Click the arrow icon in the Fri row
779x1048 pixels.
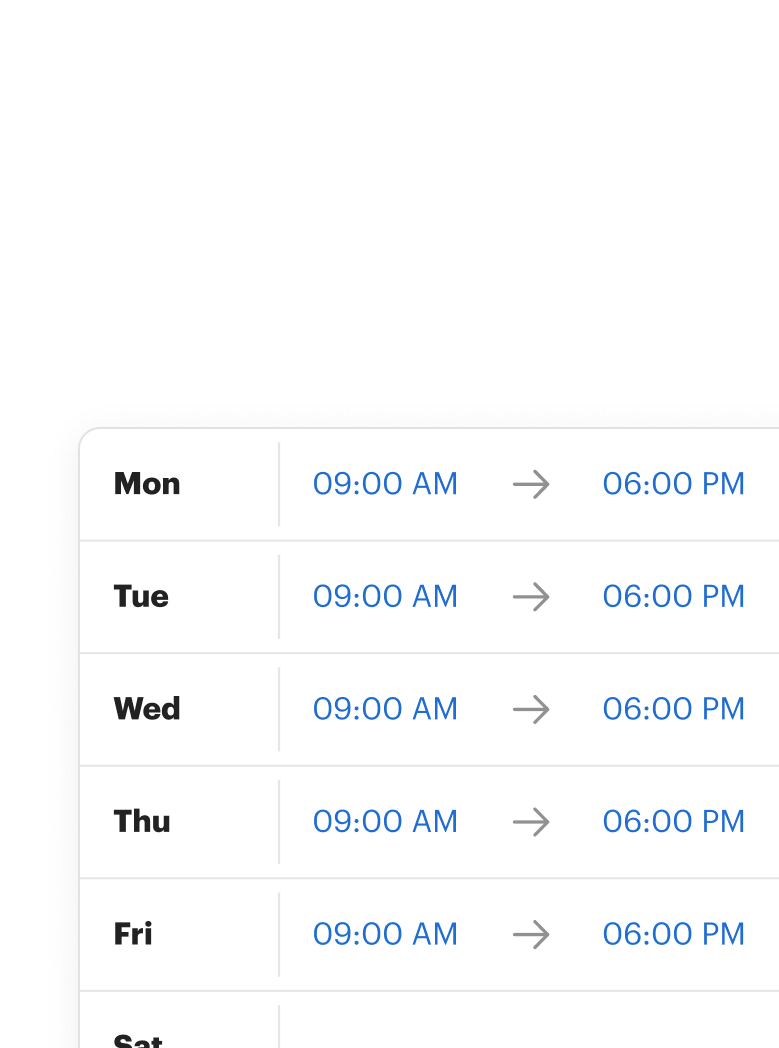pos(531,935)
